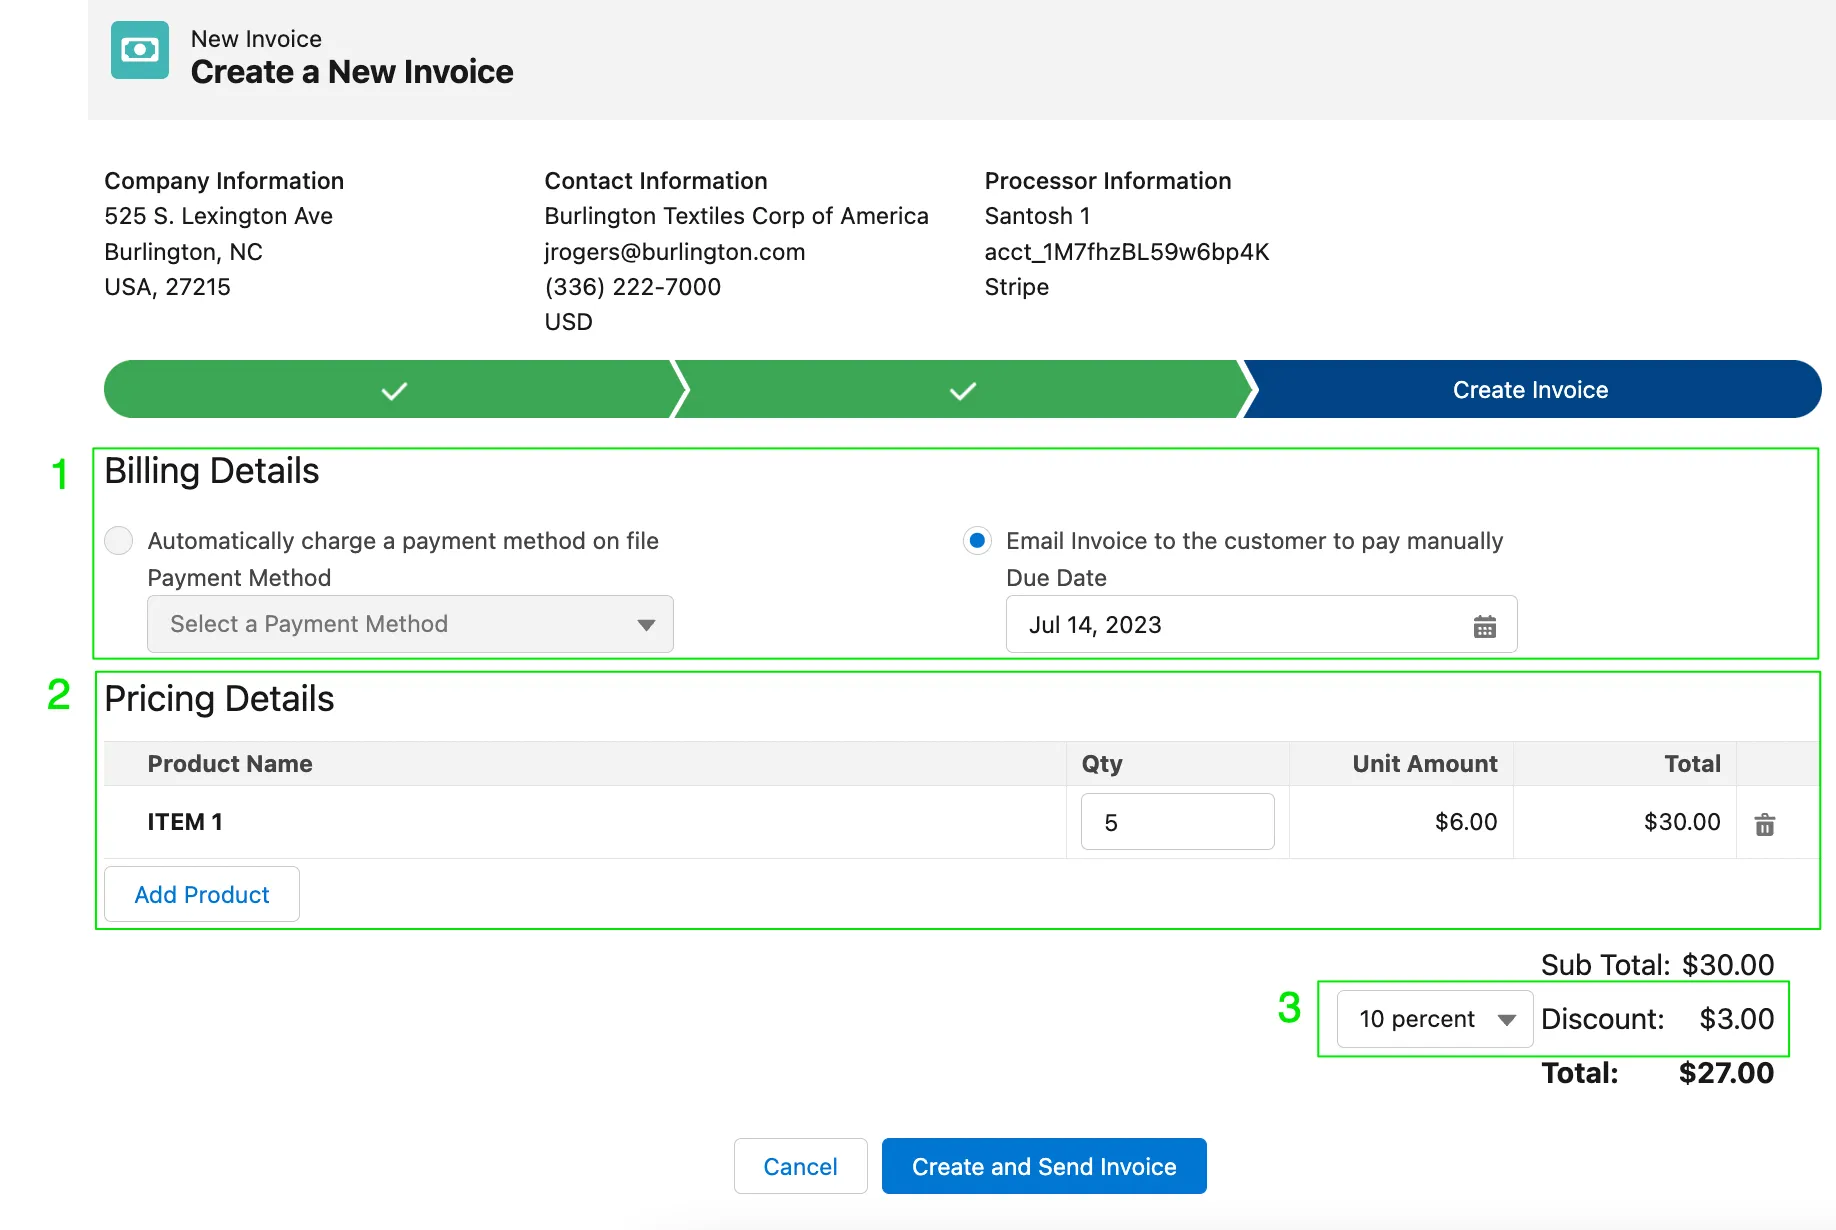Select the Create Invoice step
1836x1230 pixels.
pos(1530,390)
